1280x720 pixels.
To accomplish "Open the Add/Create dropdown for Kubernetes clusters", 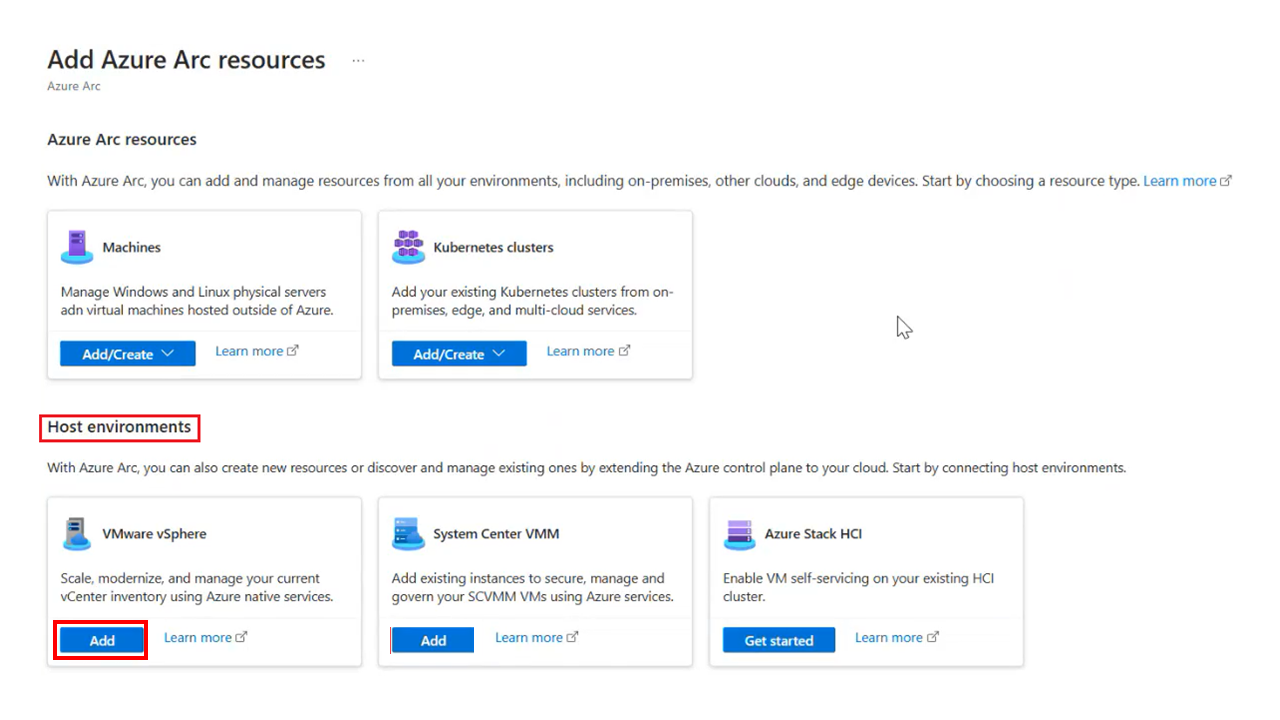I will pyautogui.click(x=458, y=352).
